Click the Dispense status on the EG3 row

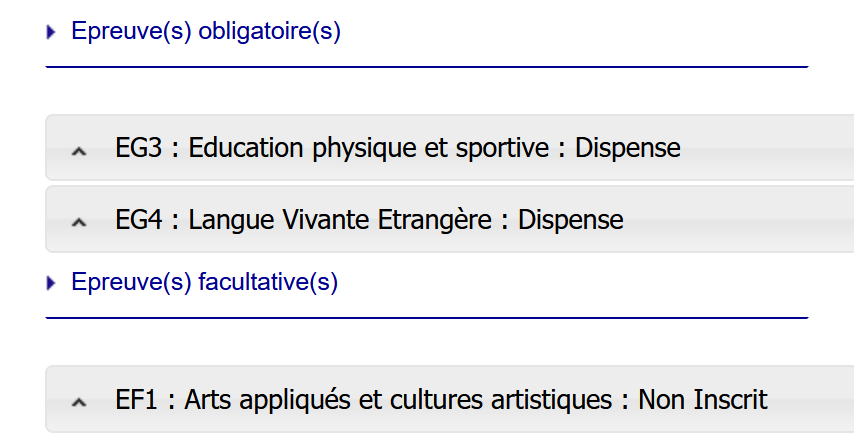pyautogui.click(x=628, y=148)
